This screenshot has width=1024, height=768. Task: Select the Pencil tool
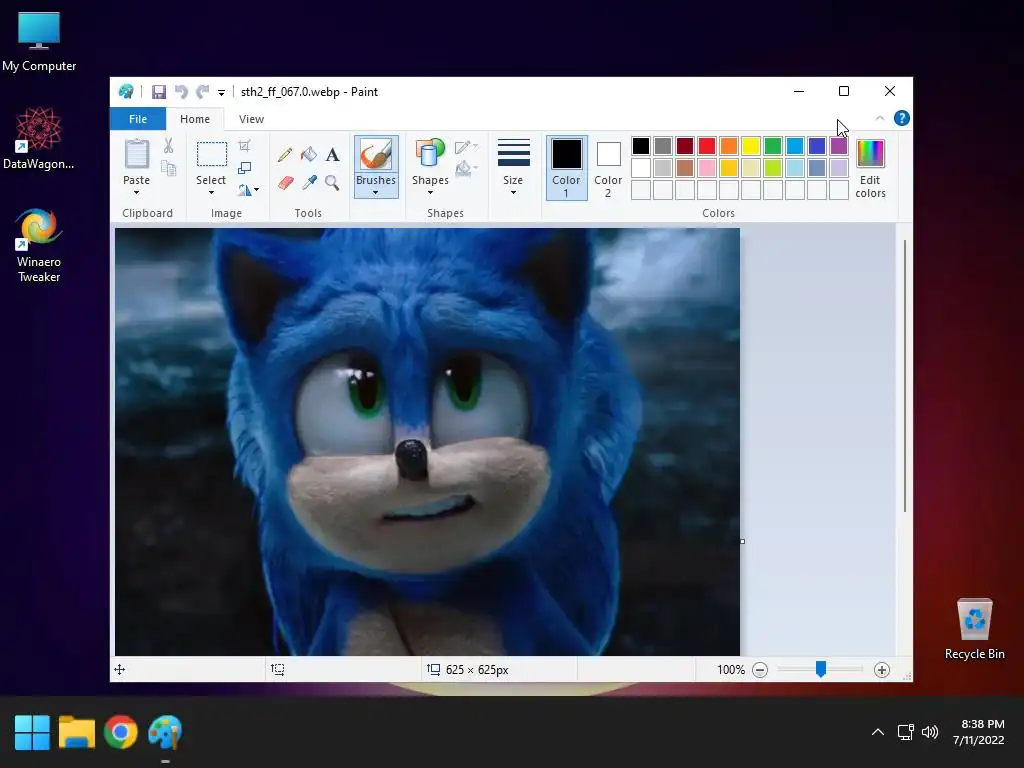pos(285,155)
